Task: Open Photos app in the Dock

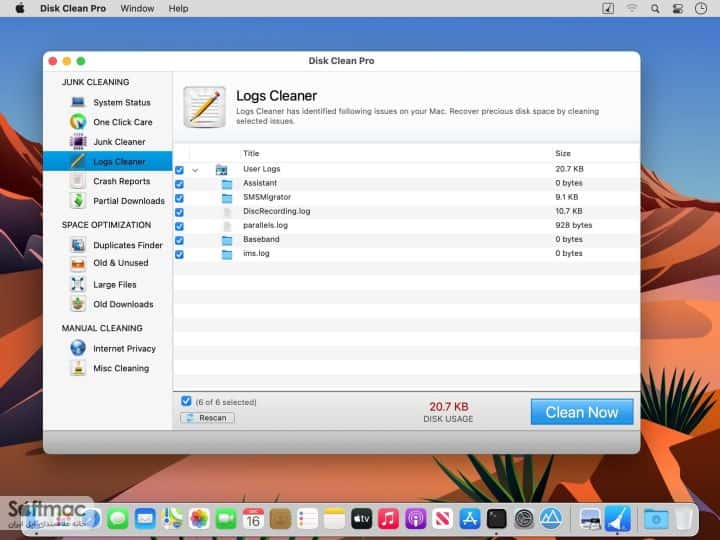Action: pyautogui.click(x=199, y=519)
